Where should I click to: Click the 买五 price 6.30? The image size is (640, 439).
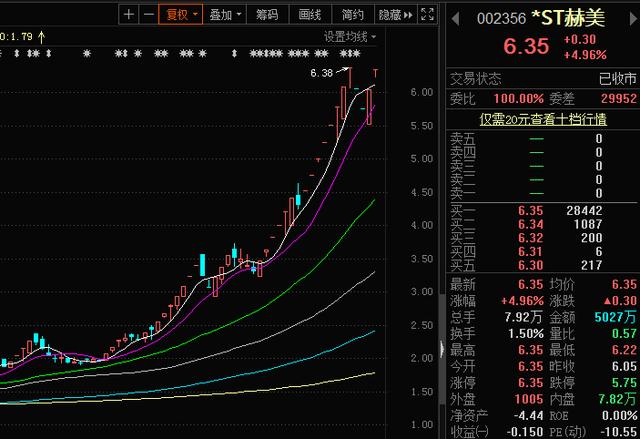pos(531,265)
